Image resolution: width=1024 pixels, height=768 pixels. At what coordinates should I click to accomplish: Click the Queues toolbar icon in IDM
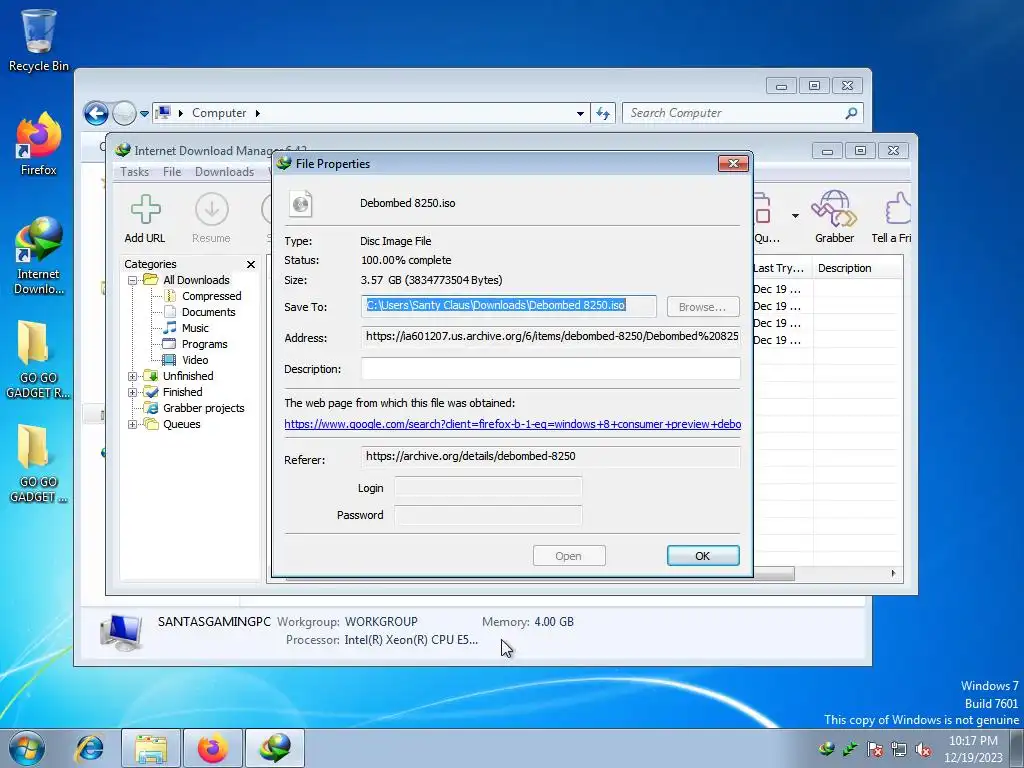765,218
